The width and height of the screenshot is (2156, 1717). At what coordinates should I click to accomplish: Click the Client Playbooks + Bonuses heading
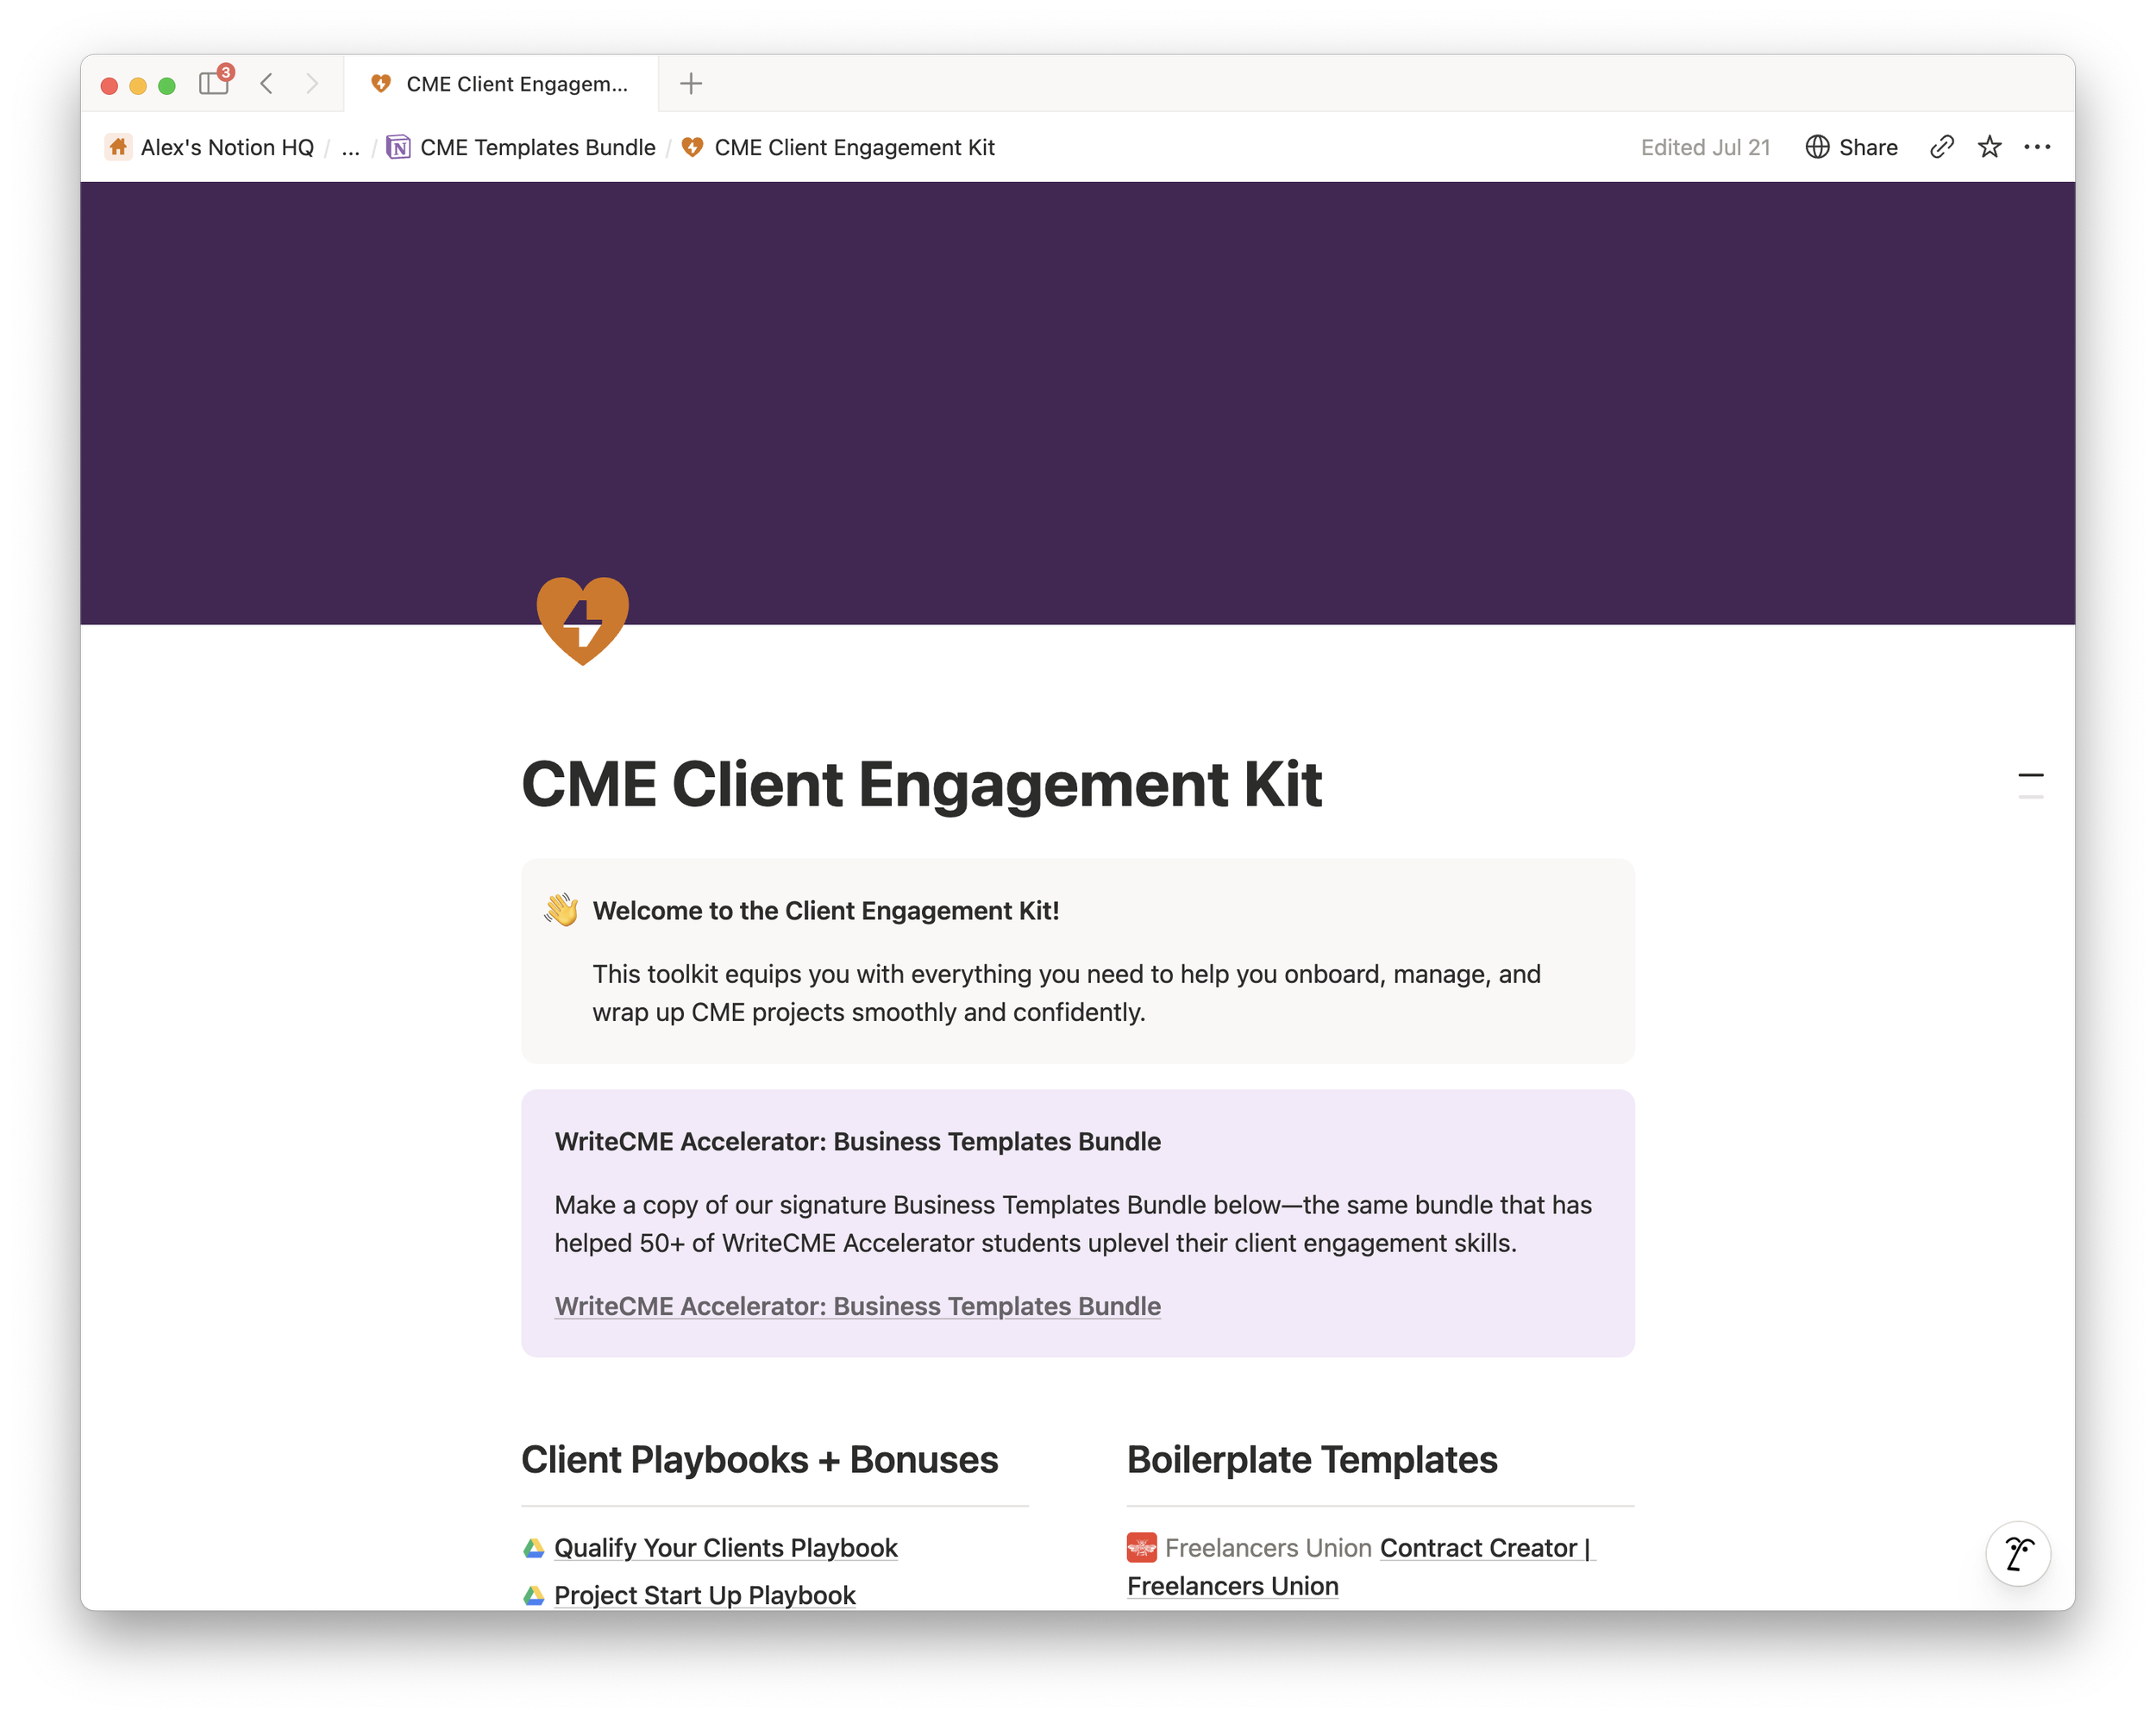[x=760, y=1460]
